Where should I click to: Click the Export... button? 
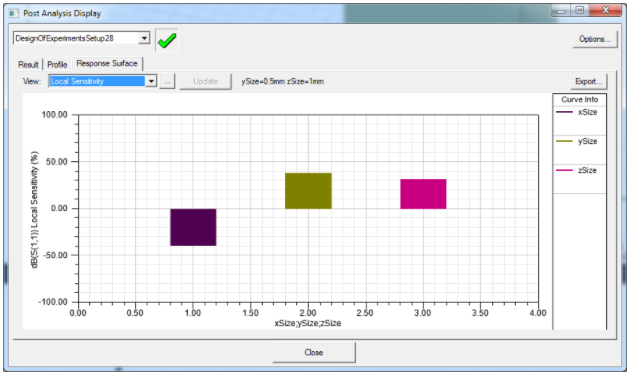[588, 81]
